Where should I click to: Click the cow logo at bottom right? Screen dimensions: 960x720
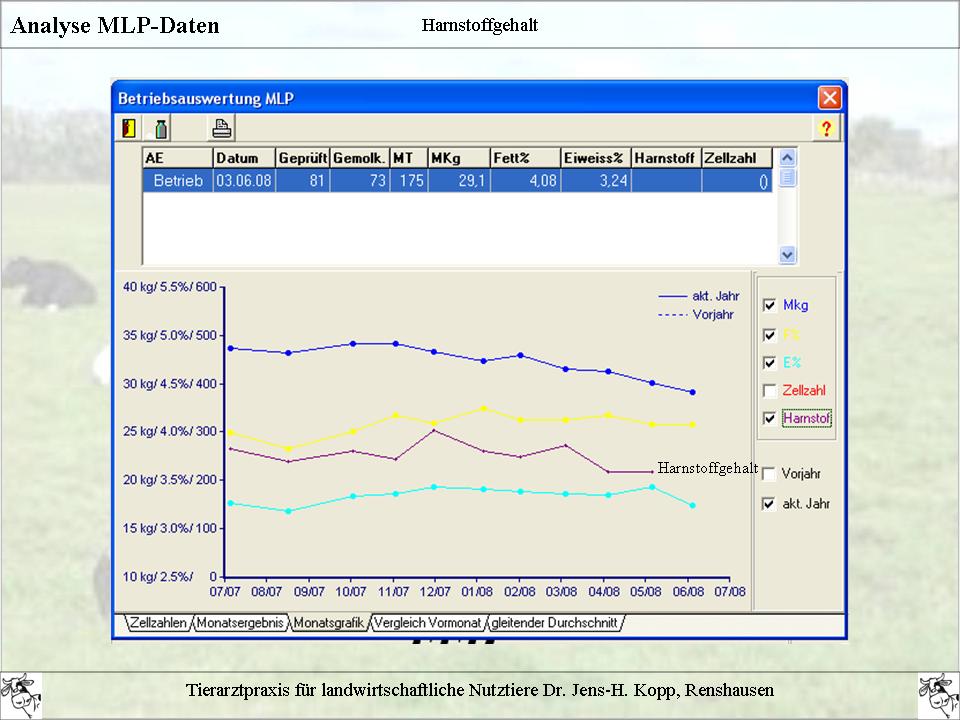coord(937,693)
